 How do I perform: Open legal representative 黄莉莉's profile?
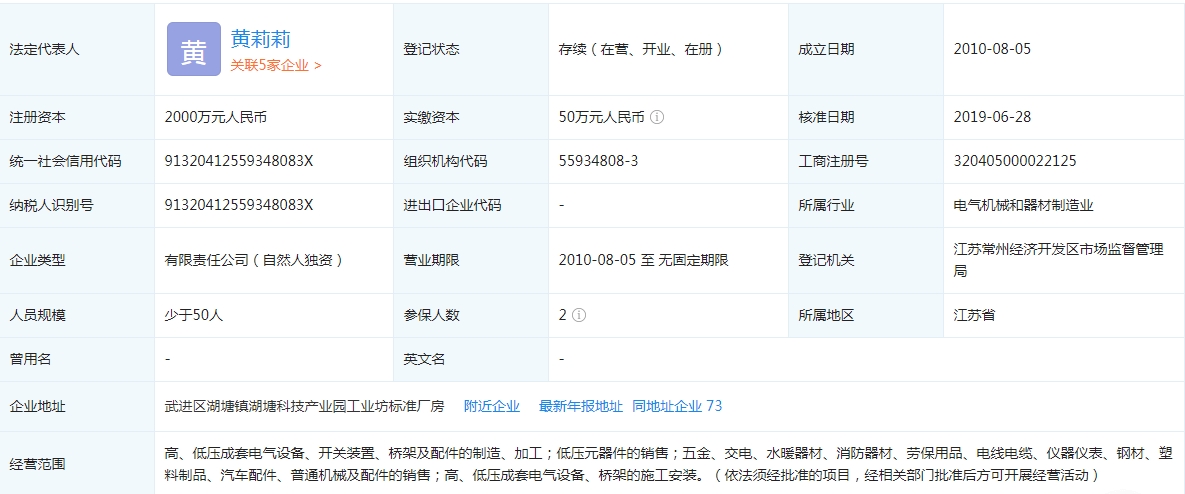coord(260,39)
